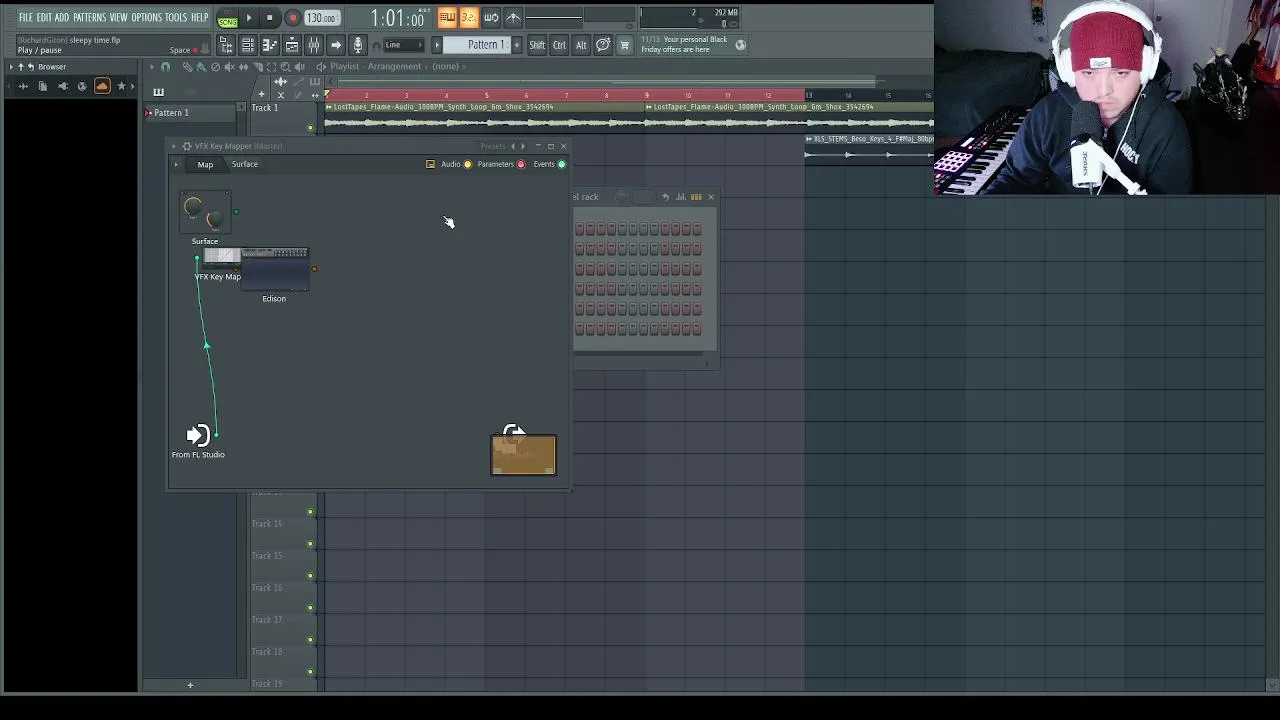Click the previous preset arrow
1280x720 pixels.
[513, 146]
